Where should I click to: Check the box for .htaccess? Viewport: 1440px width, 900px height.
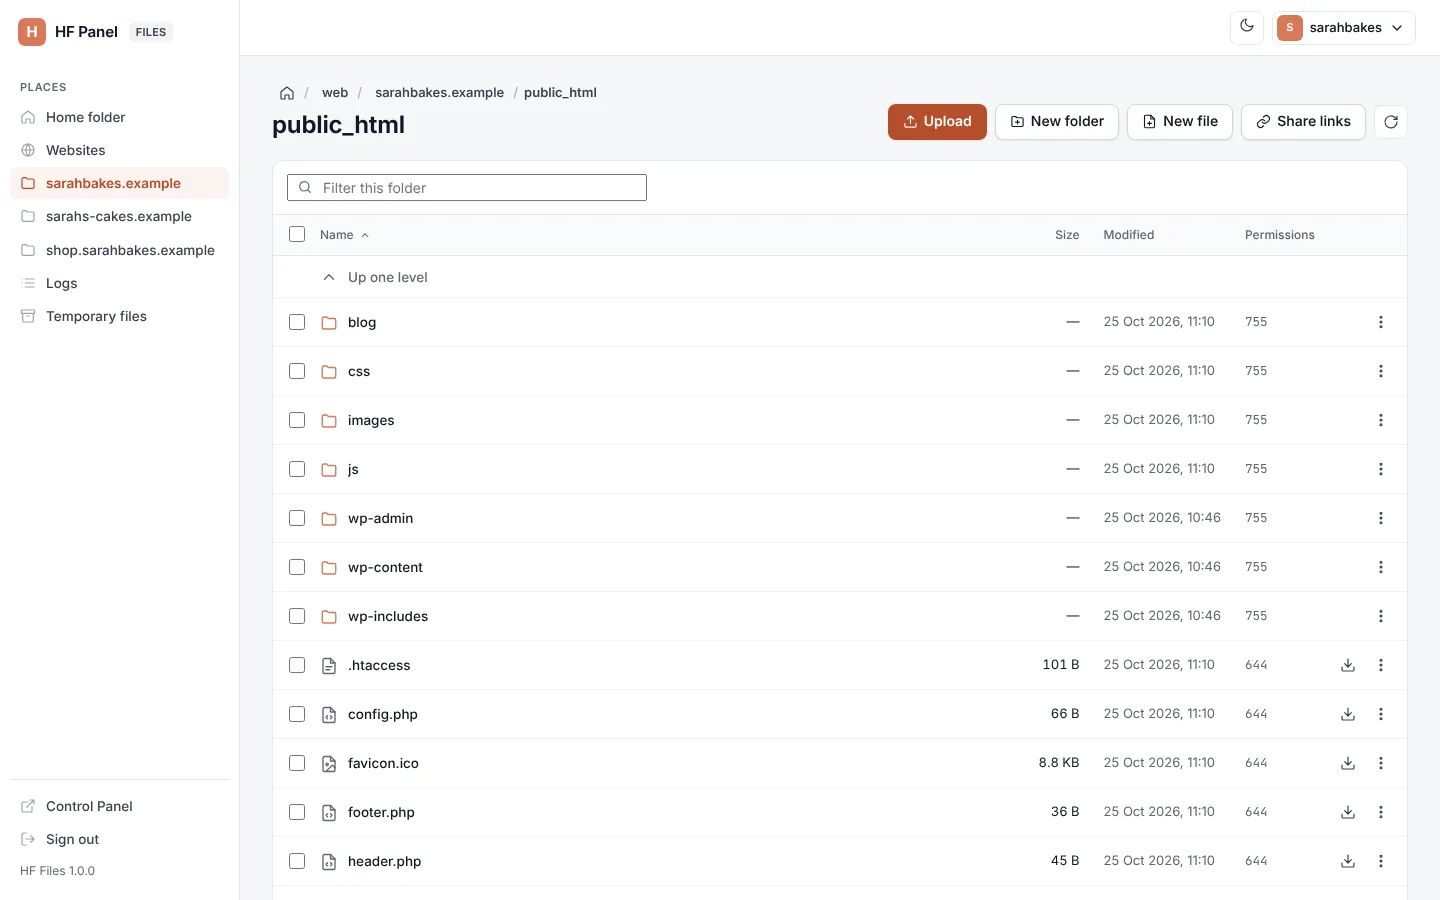[x=297, y=665]
